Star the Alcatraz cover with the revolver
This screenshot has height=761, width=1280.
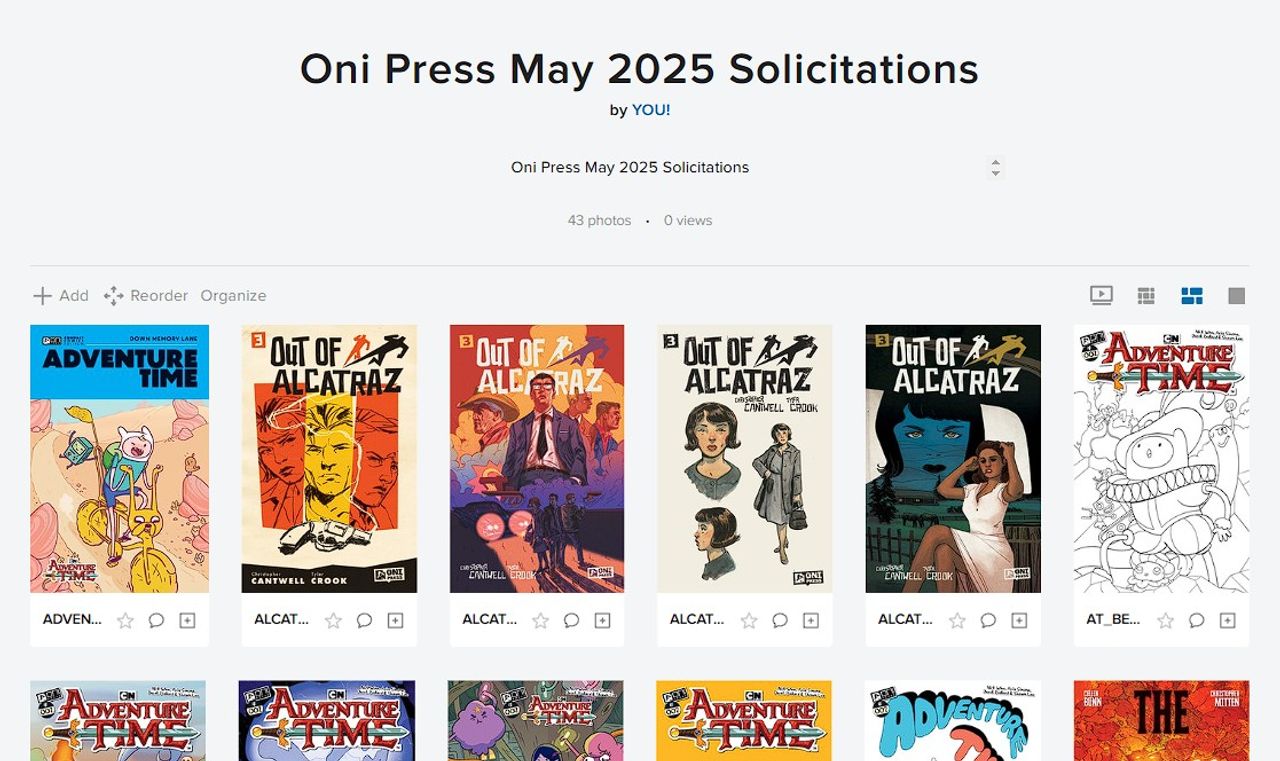click(x=333, y=621)
